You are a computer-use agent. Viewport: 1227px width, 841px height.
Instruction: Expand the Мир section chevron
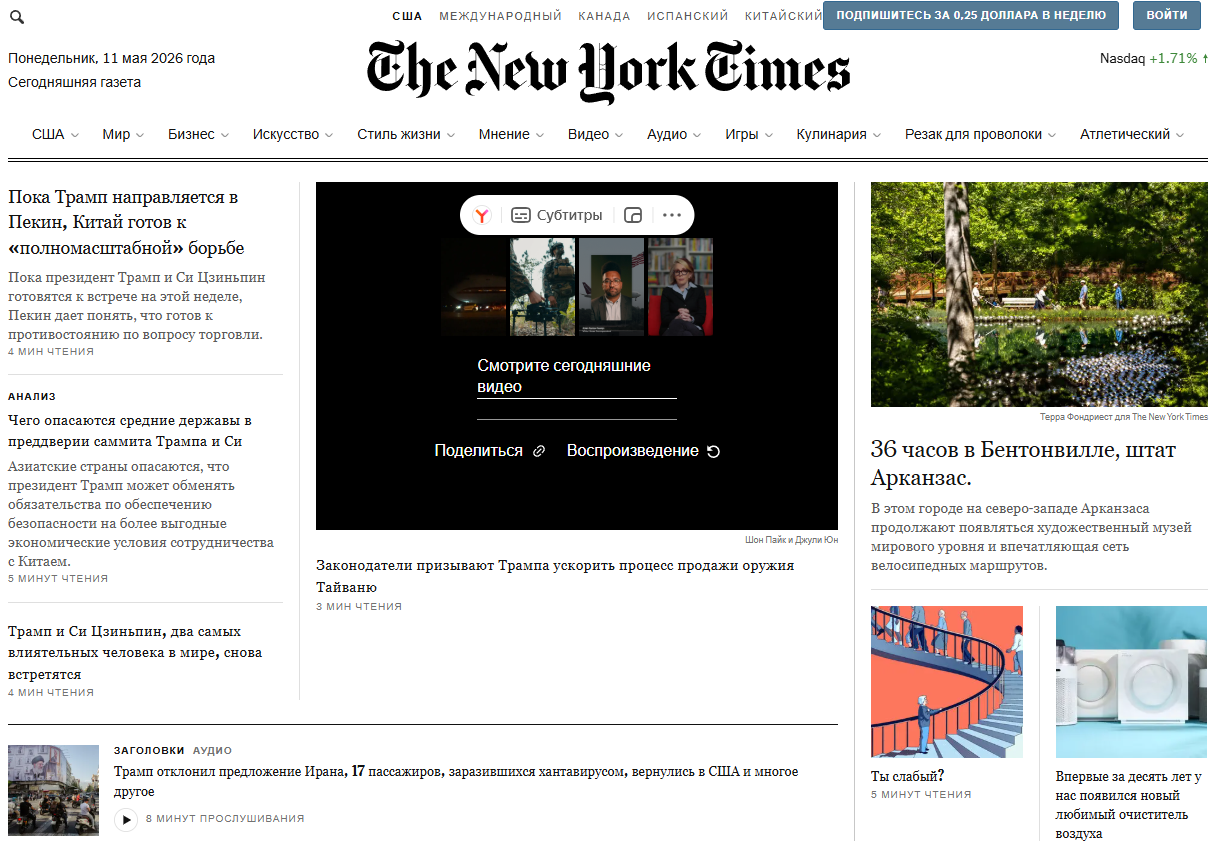tap(140, 135)
